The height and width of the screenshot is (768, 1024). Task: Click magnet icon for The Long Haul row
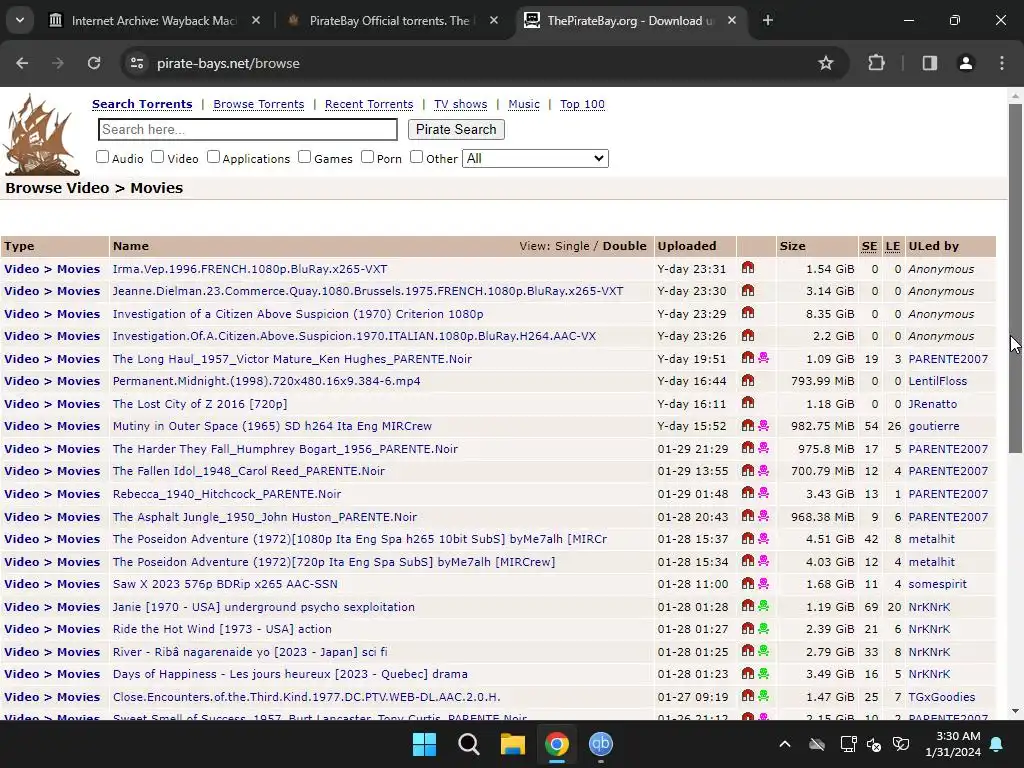tap(748, 358)
